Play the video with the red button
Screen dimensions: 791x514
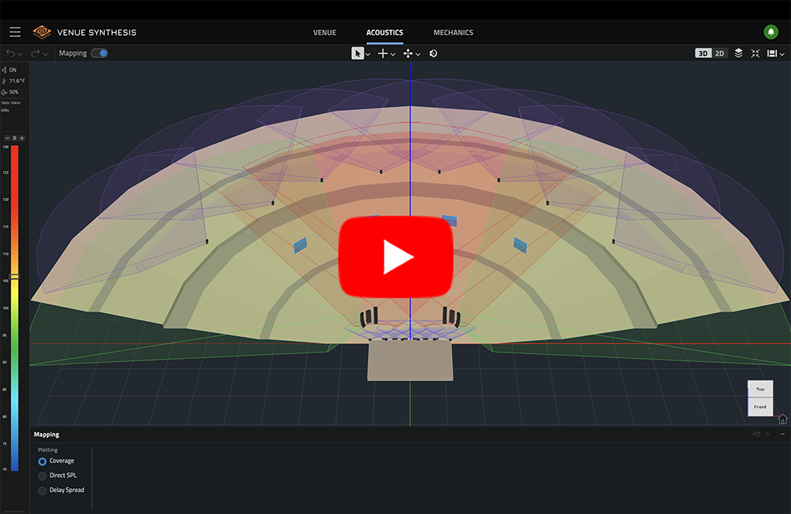(396, 257)
